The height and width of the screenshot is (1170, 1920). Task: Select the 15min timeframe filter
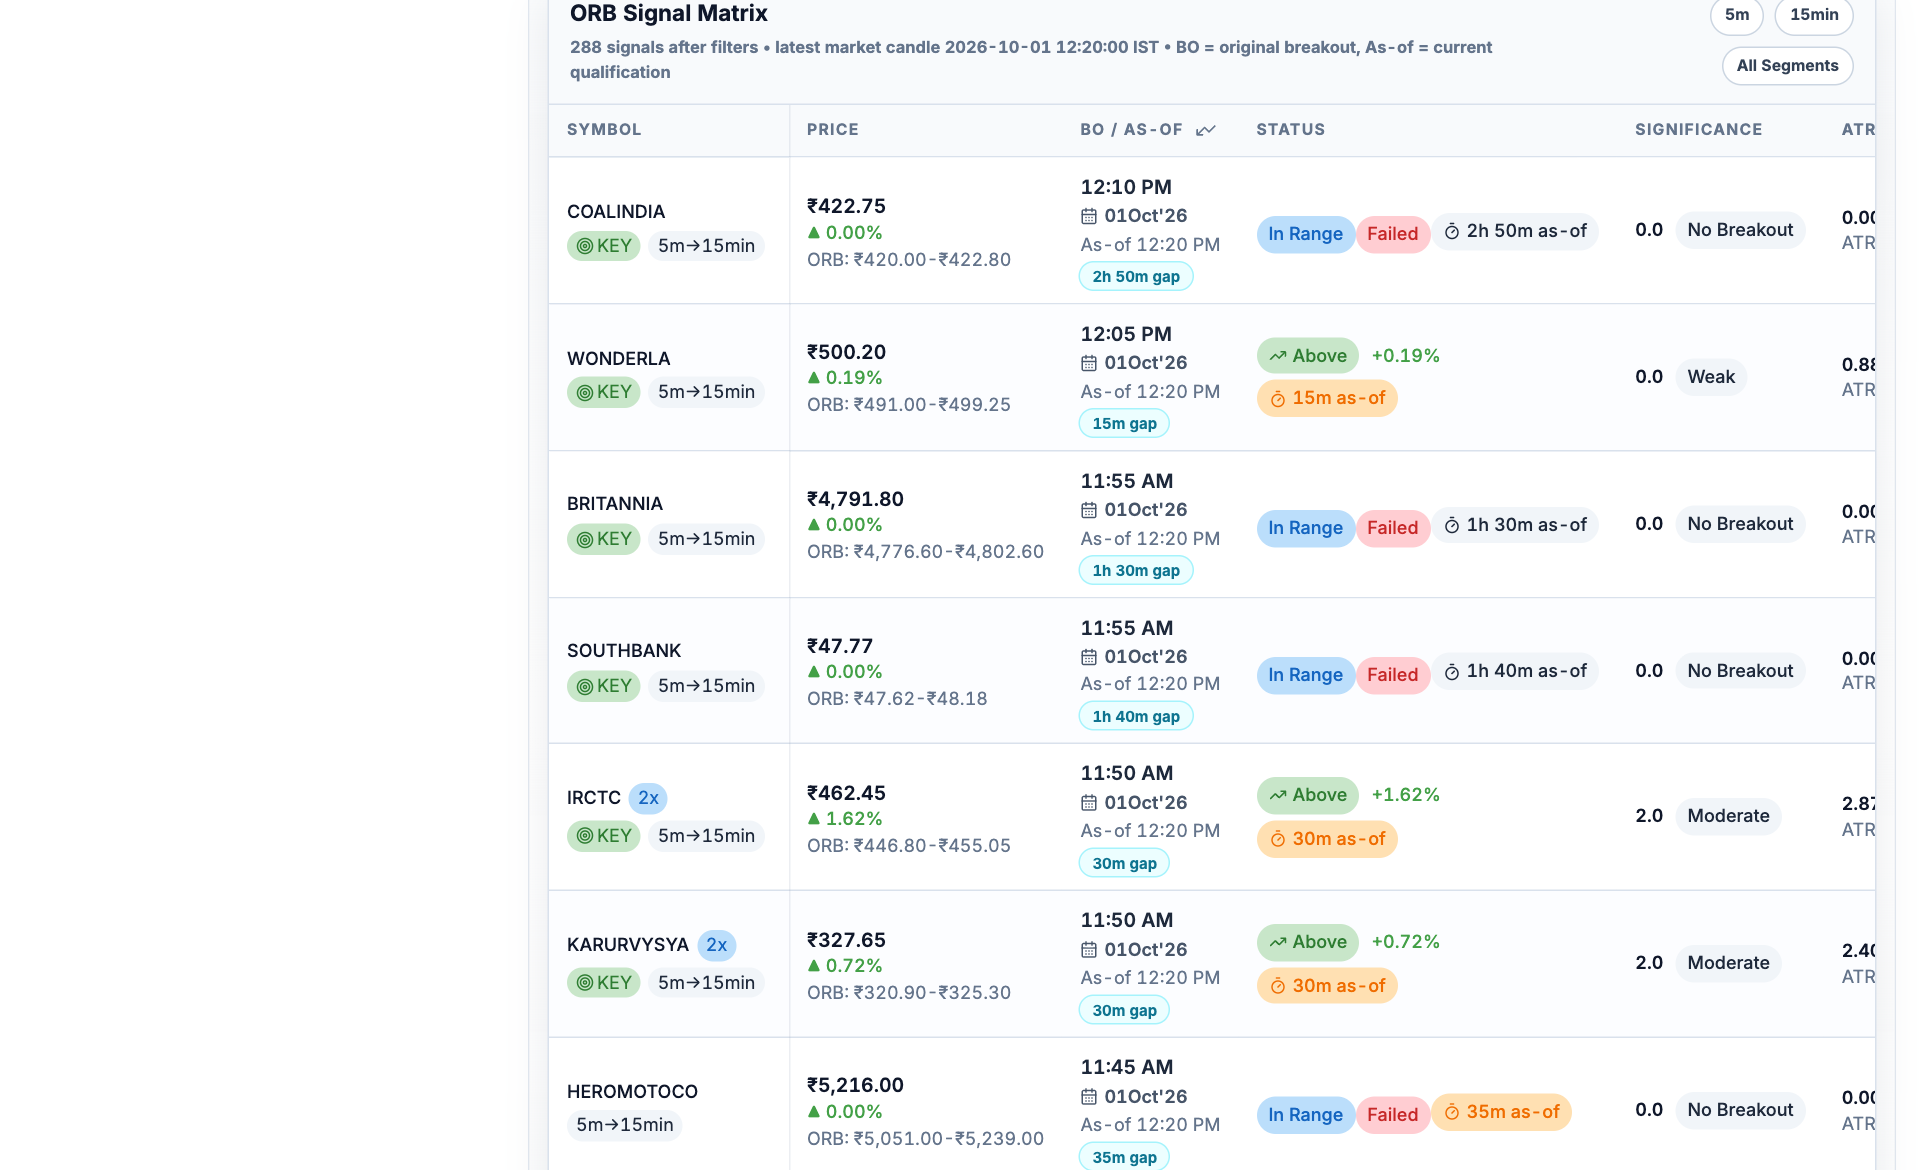coord(1814,15)
